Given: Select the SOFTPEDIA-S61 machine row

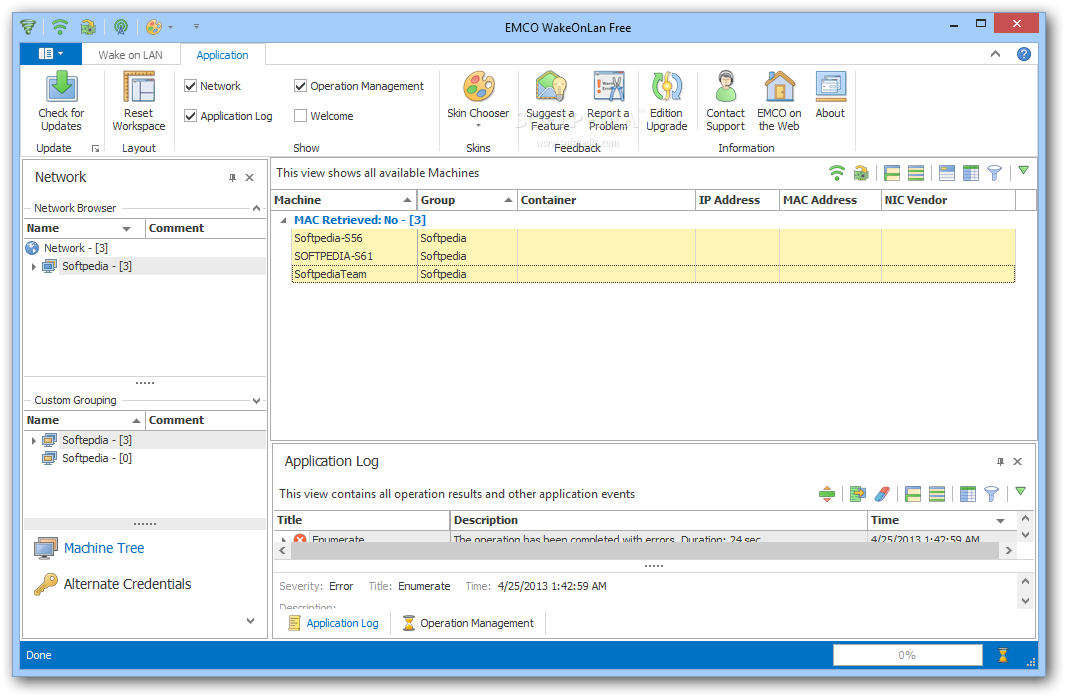Looking at the screenshot, I should click(x=653, y=256).
